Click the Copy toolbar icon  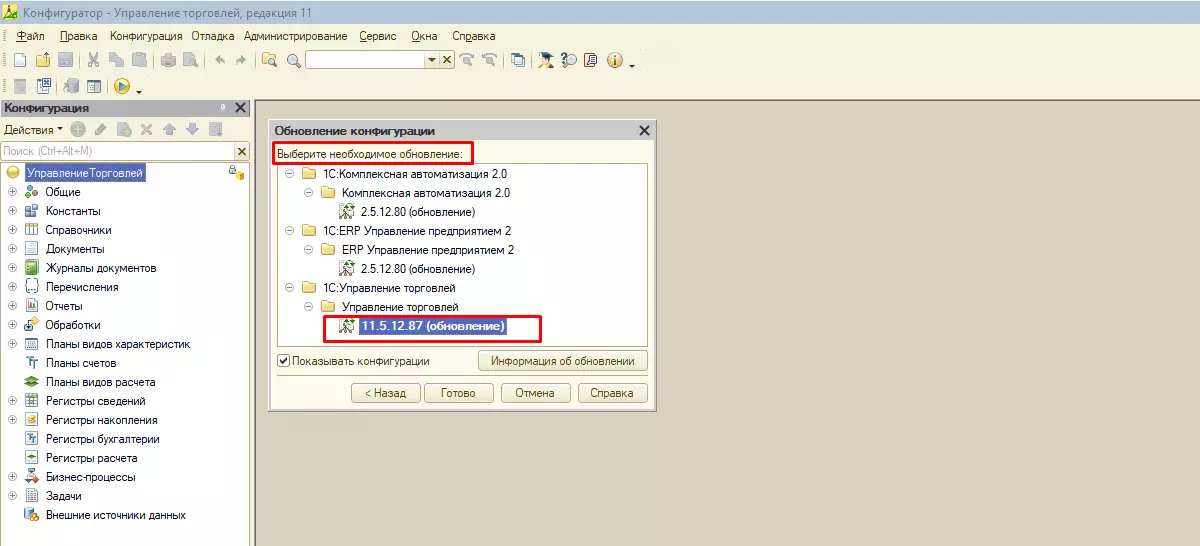pyautogui.click(x=116, y=60)
